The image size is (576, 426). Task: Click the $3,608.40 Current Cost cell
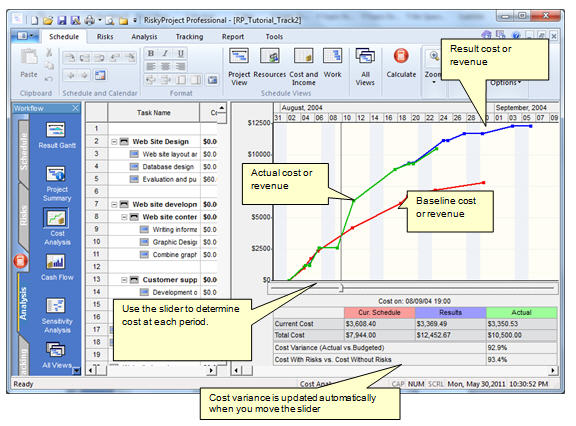point(379,324)
